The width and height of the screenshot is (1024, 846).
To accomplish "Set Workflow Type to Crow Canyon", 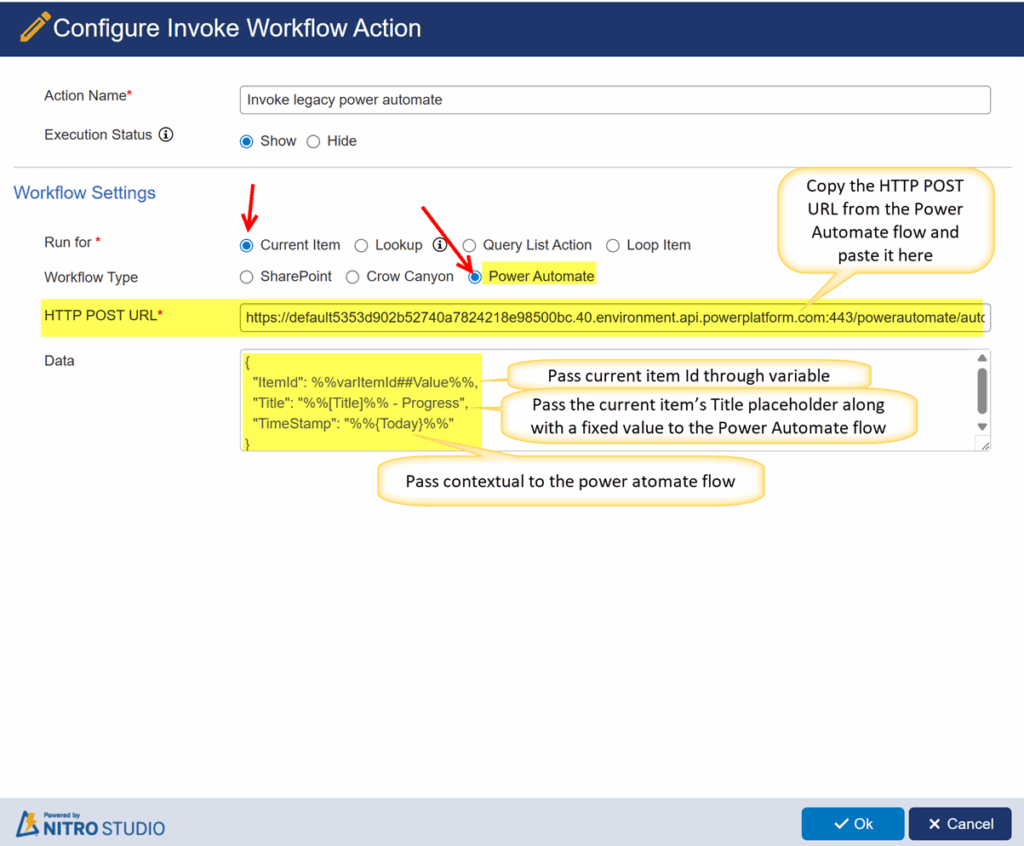I will tap(353, 276).
